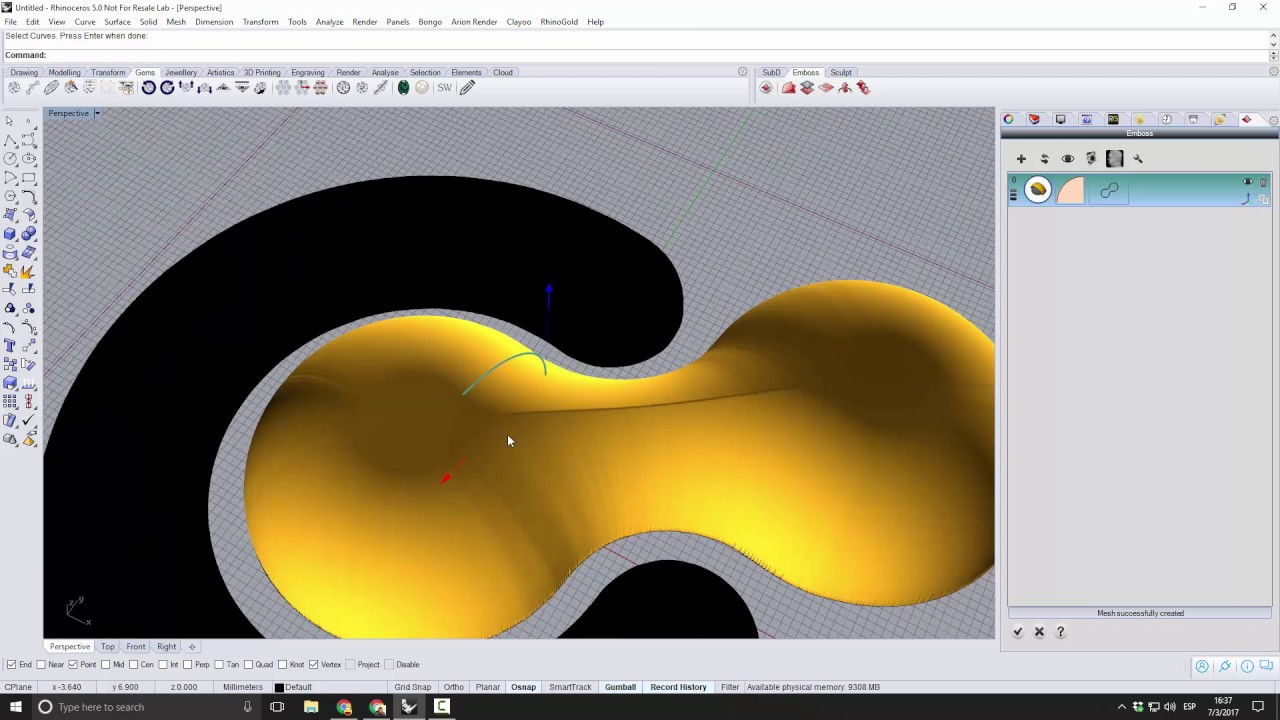The height and width of the screenshot is (720, 1280).
Task: Open the Millimeters units selector in status bar
Action: click(243, 687)
